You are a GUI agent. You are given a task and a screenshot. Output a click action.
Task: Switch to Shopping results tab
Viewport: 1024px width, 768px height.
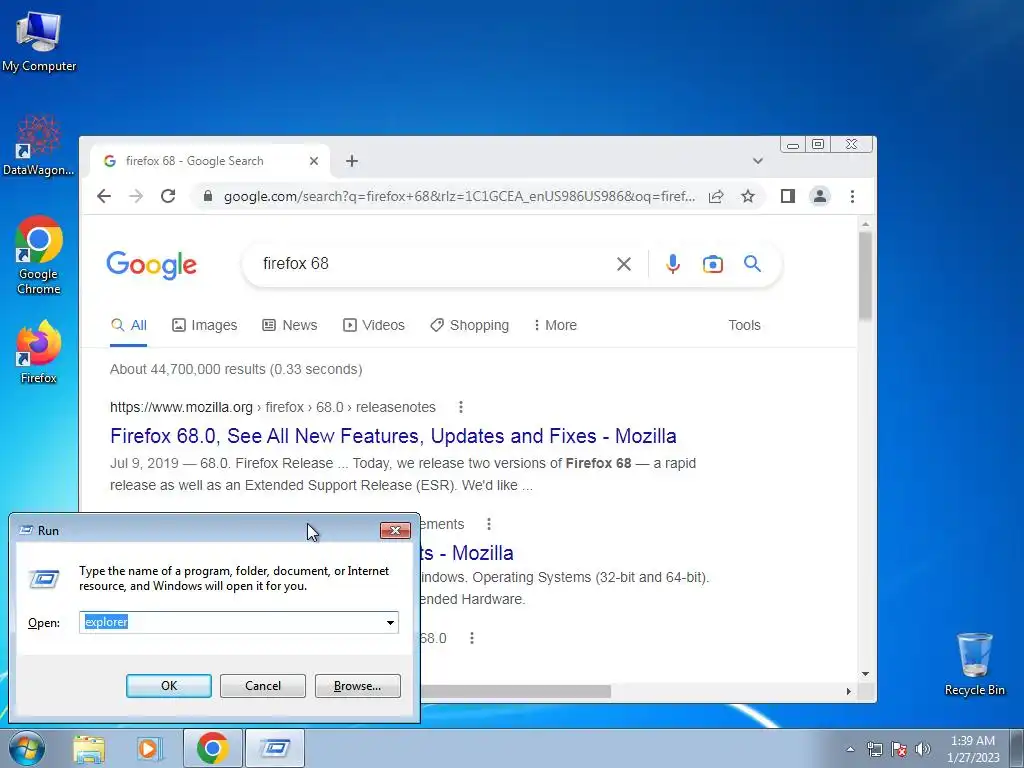tap(469, 325)
